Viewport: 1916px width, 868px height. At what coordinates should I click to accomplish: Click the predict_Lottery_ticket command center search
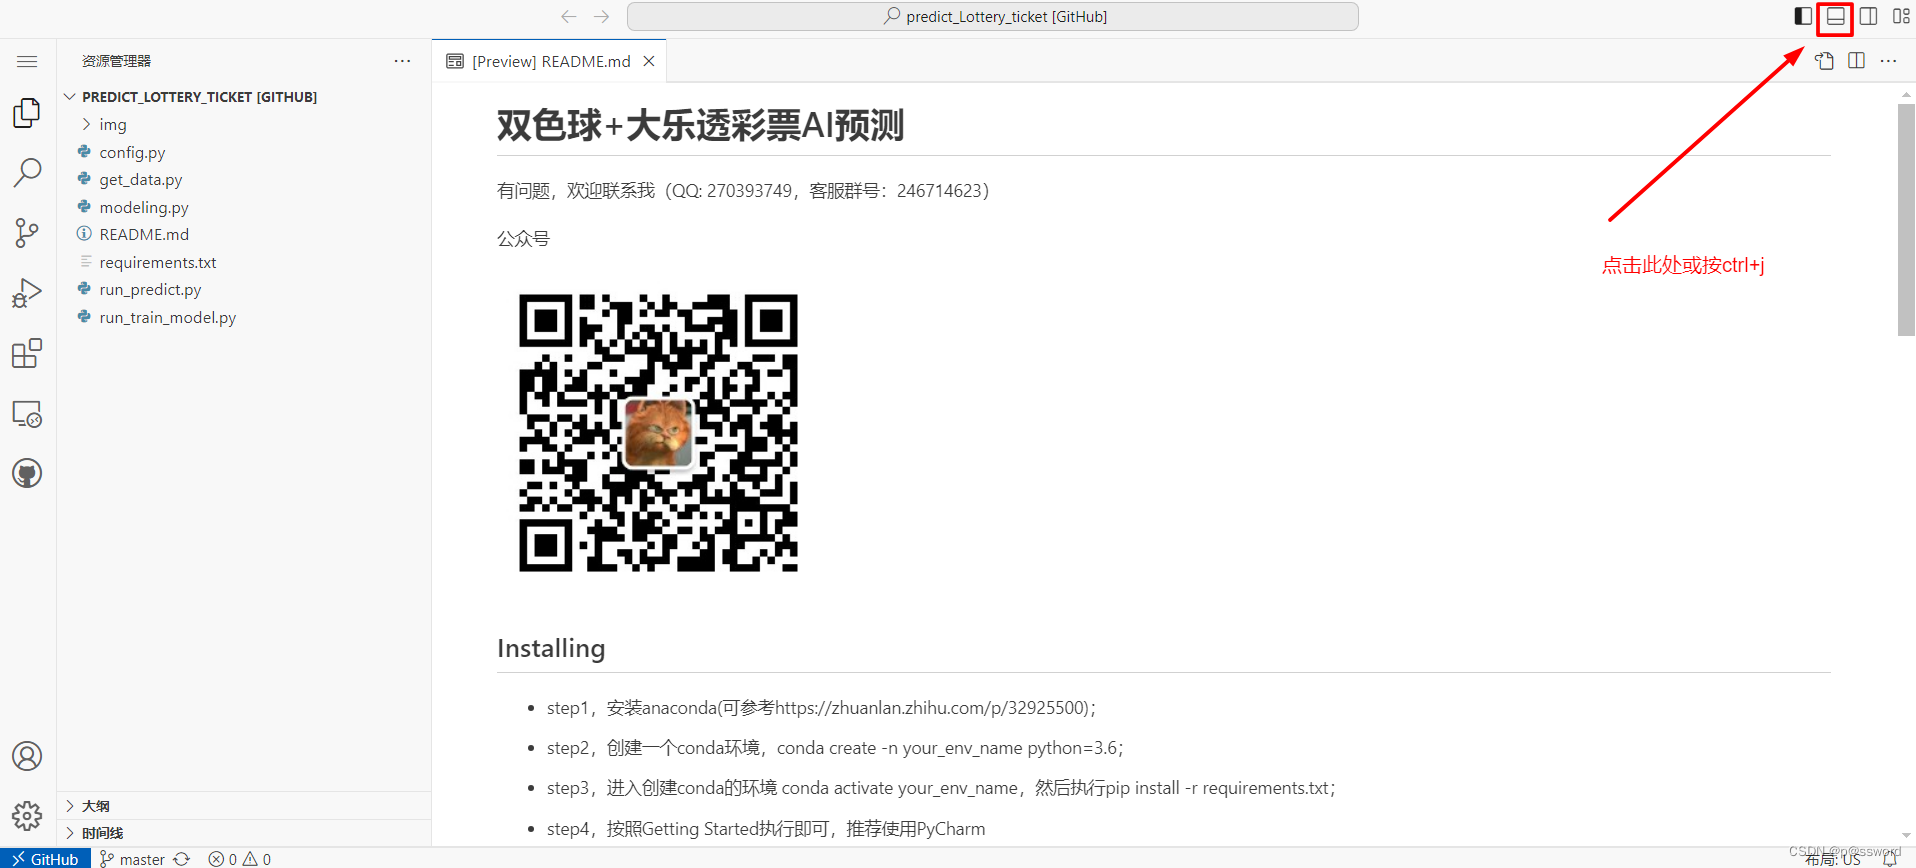(x=992, y=16)
